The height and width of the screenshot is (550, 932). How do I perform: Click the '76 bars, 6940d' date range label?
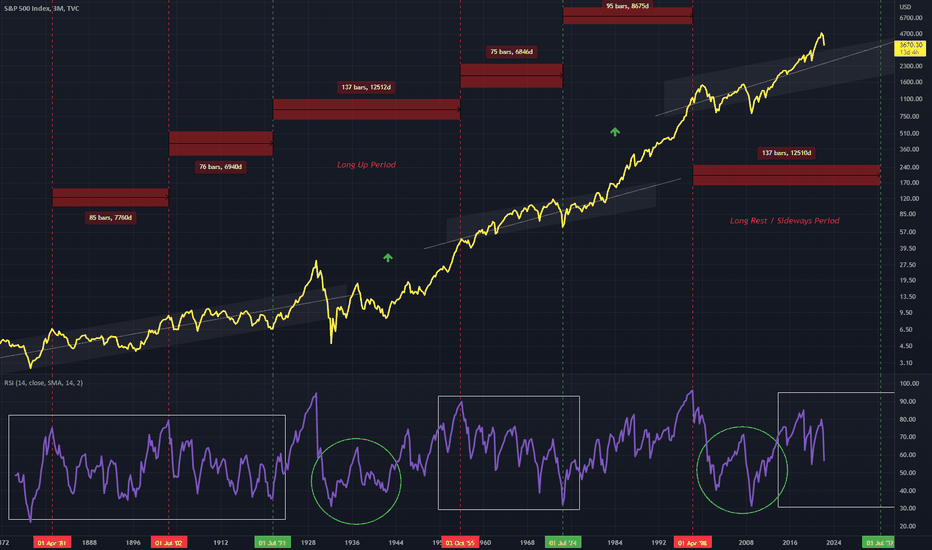coord(221,167)
